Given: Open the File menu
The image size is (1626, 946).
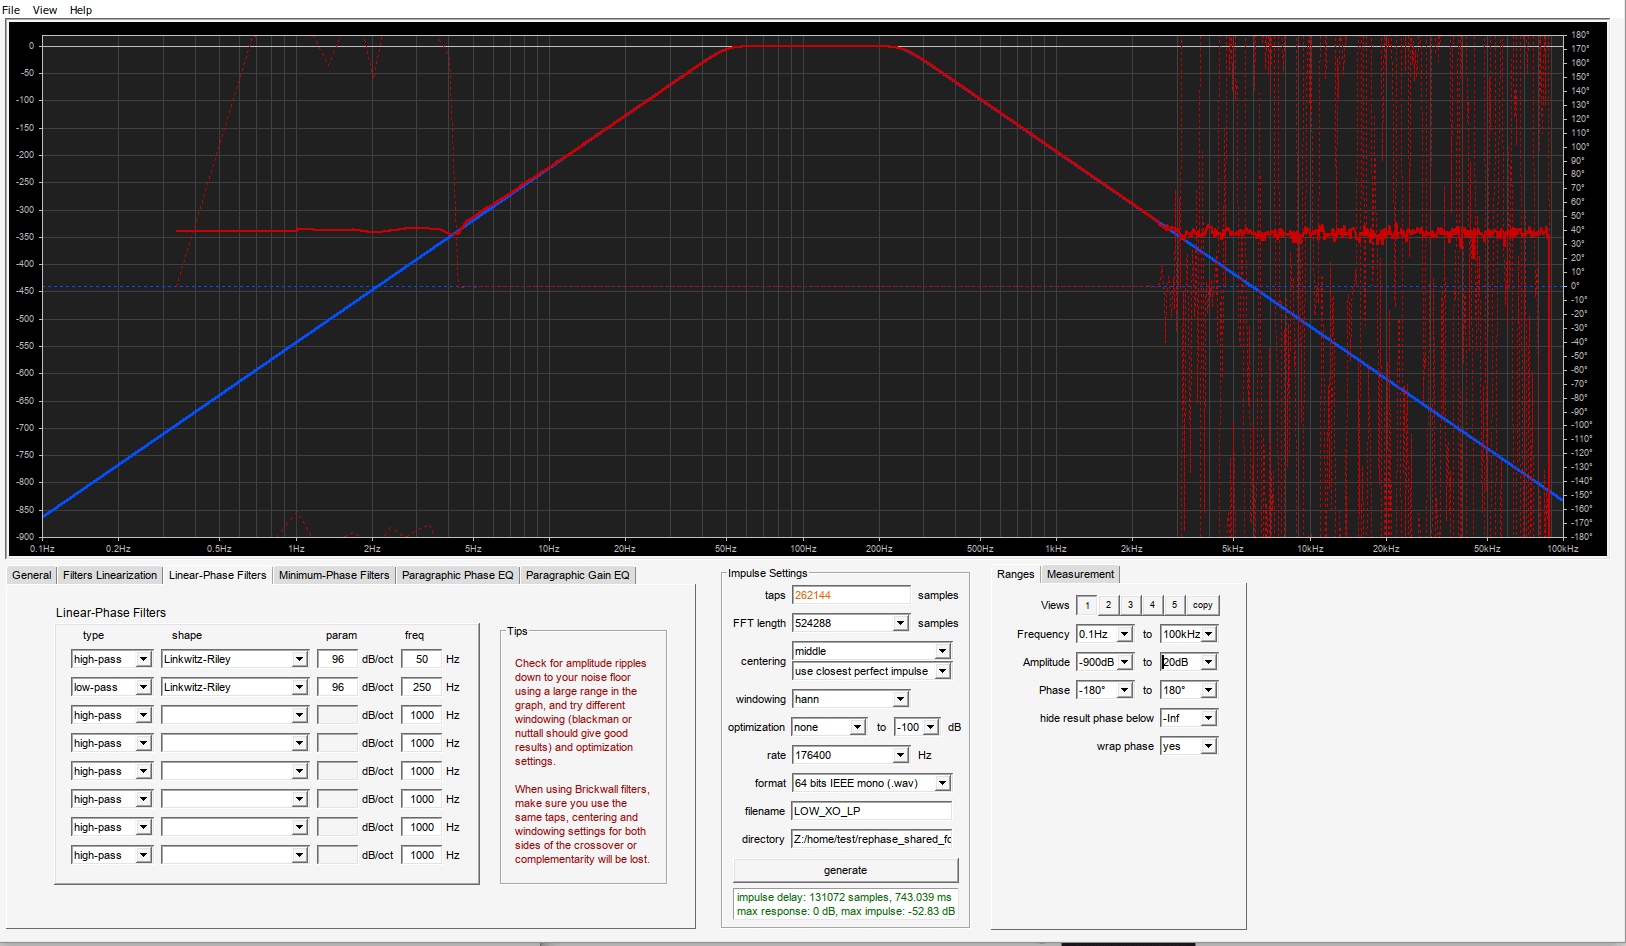Looking at the screenshot, I should [11, 10].
